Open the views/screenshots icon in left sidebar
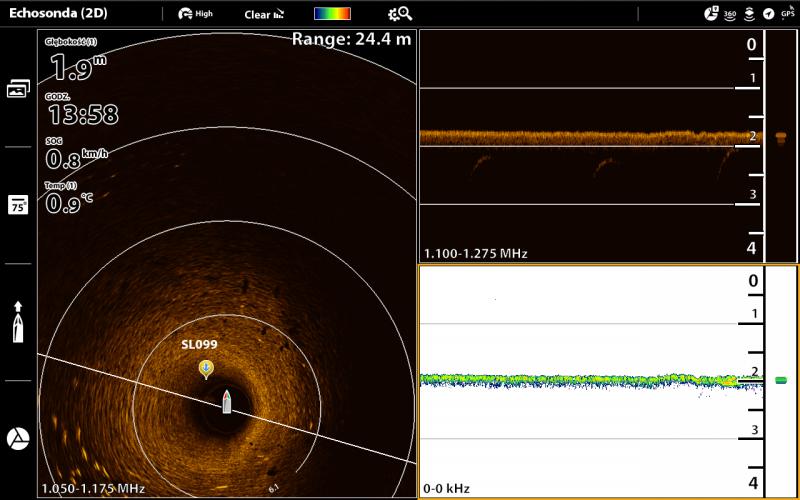 click(x=18, y=89)
